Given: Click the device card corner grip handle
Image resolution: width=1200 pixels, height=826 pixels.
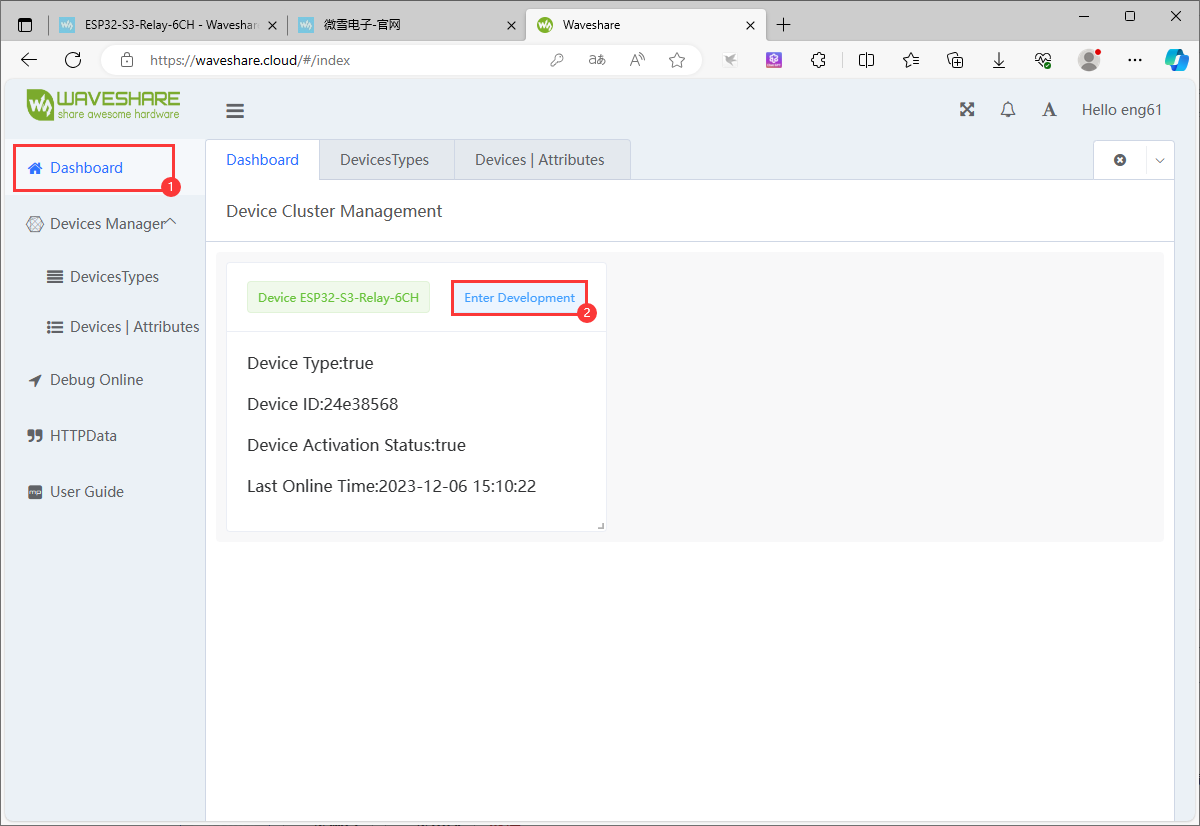Looking at the screenshot, I should click(601, 526).
